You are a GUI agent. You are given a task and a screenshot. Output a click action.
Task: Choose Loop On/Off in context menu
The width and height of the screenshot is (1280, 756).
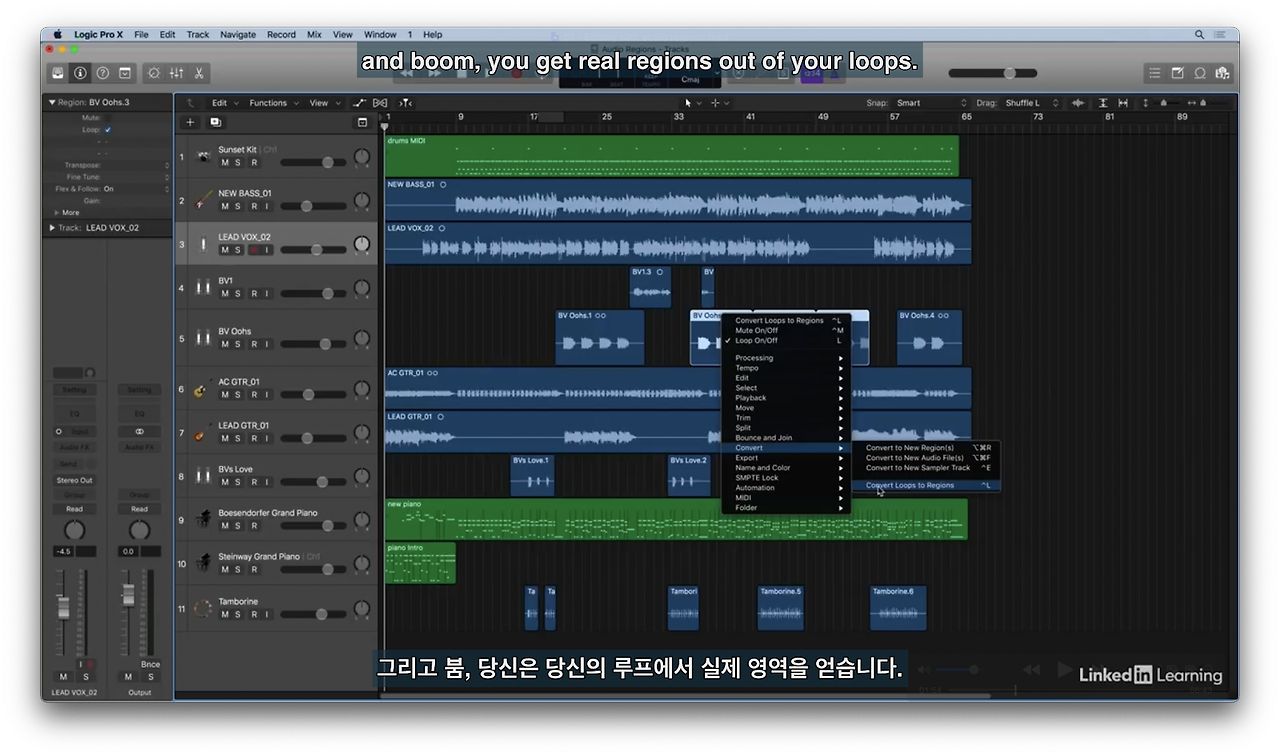[x=787, y=341]
